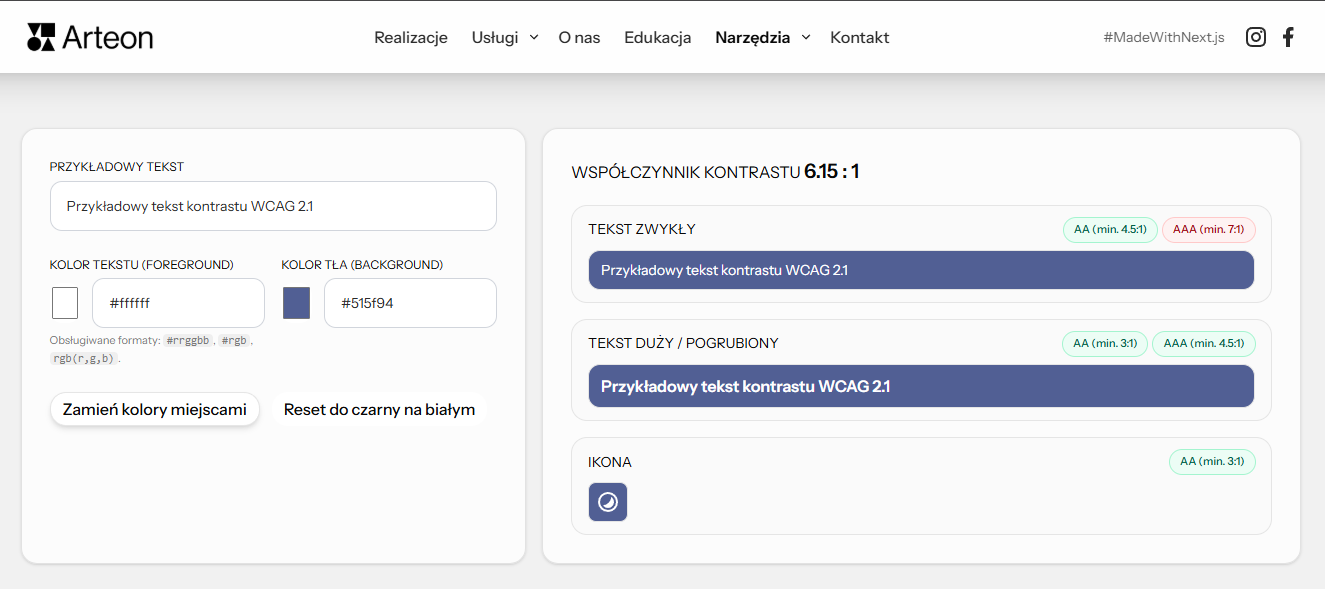
Task: Click the Reset do czarny na białym button
Action: pos(380,409)
